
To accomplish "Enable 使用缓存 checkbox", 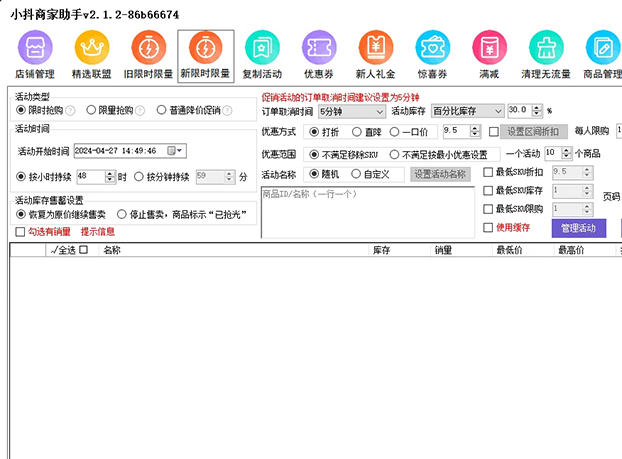I will (x=488, y=227).
